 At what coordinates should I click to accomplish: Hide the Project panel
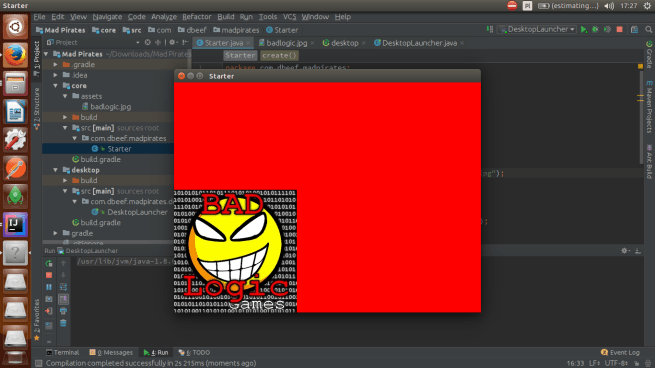(185, 42)
